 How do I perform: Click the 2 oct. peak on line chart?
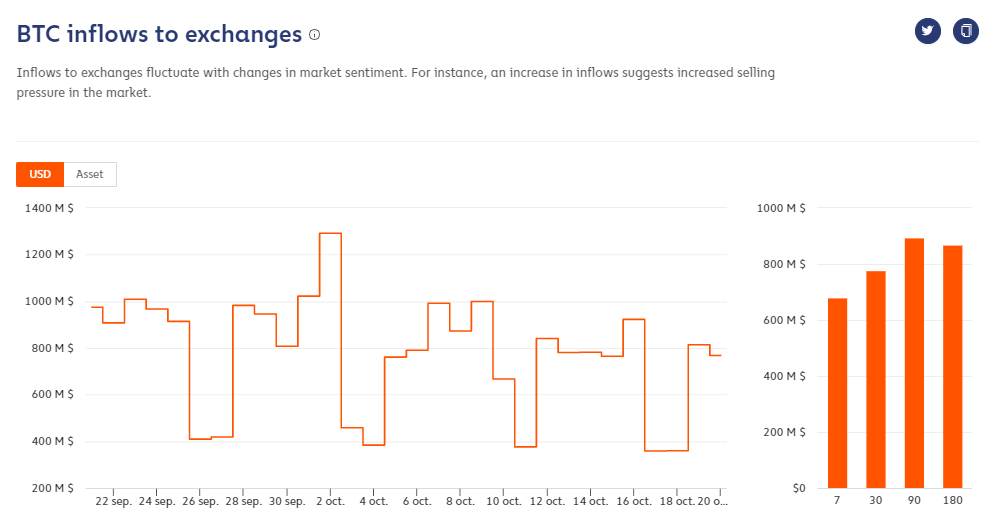click(330, 233)
